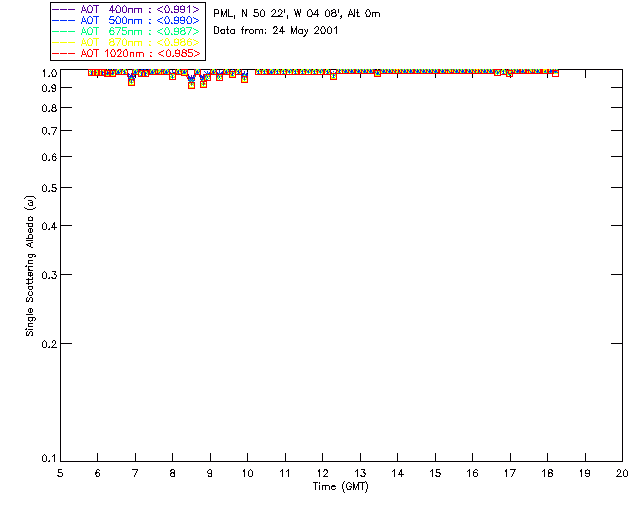Click the x-axis label 7

pos(135,473)
